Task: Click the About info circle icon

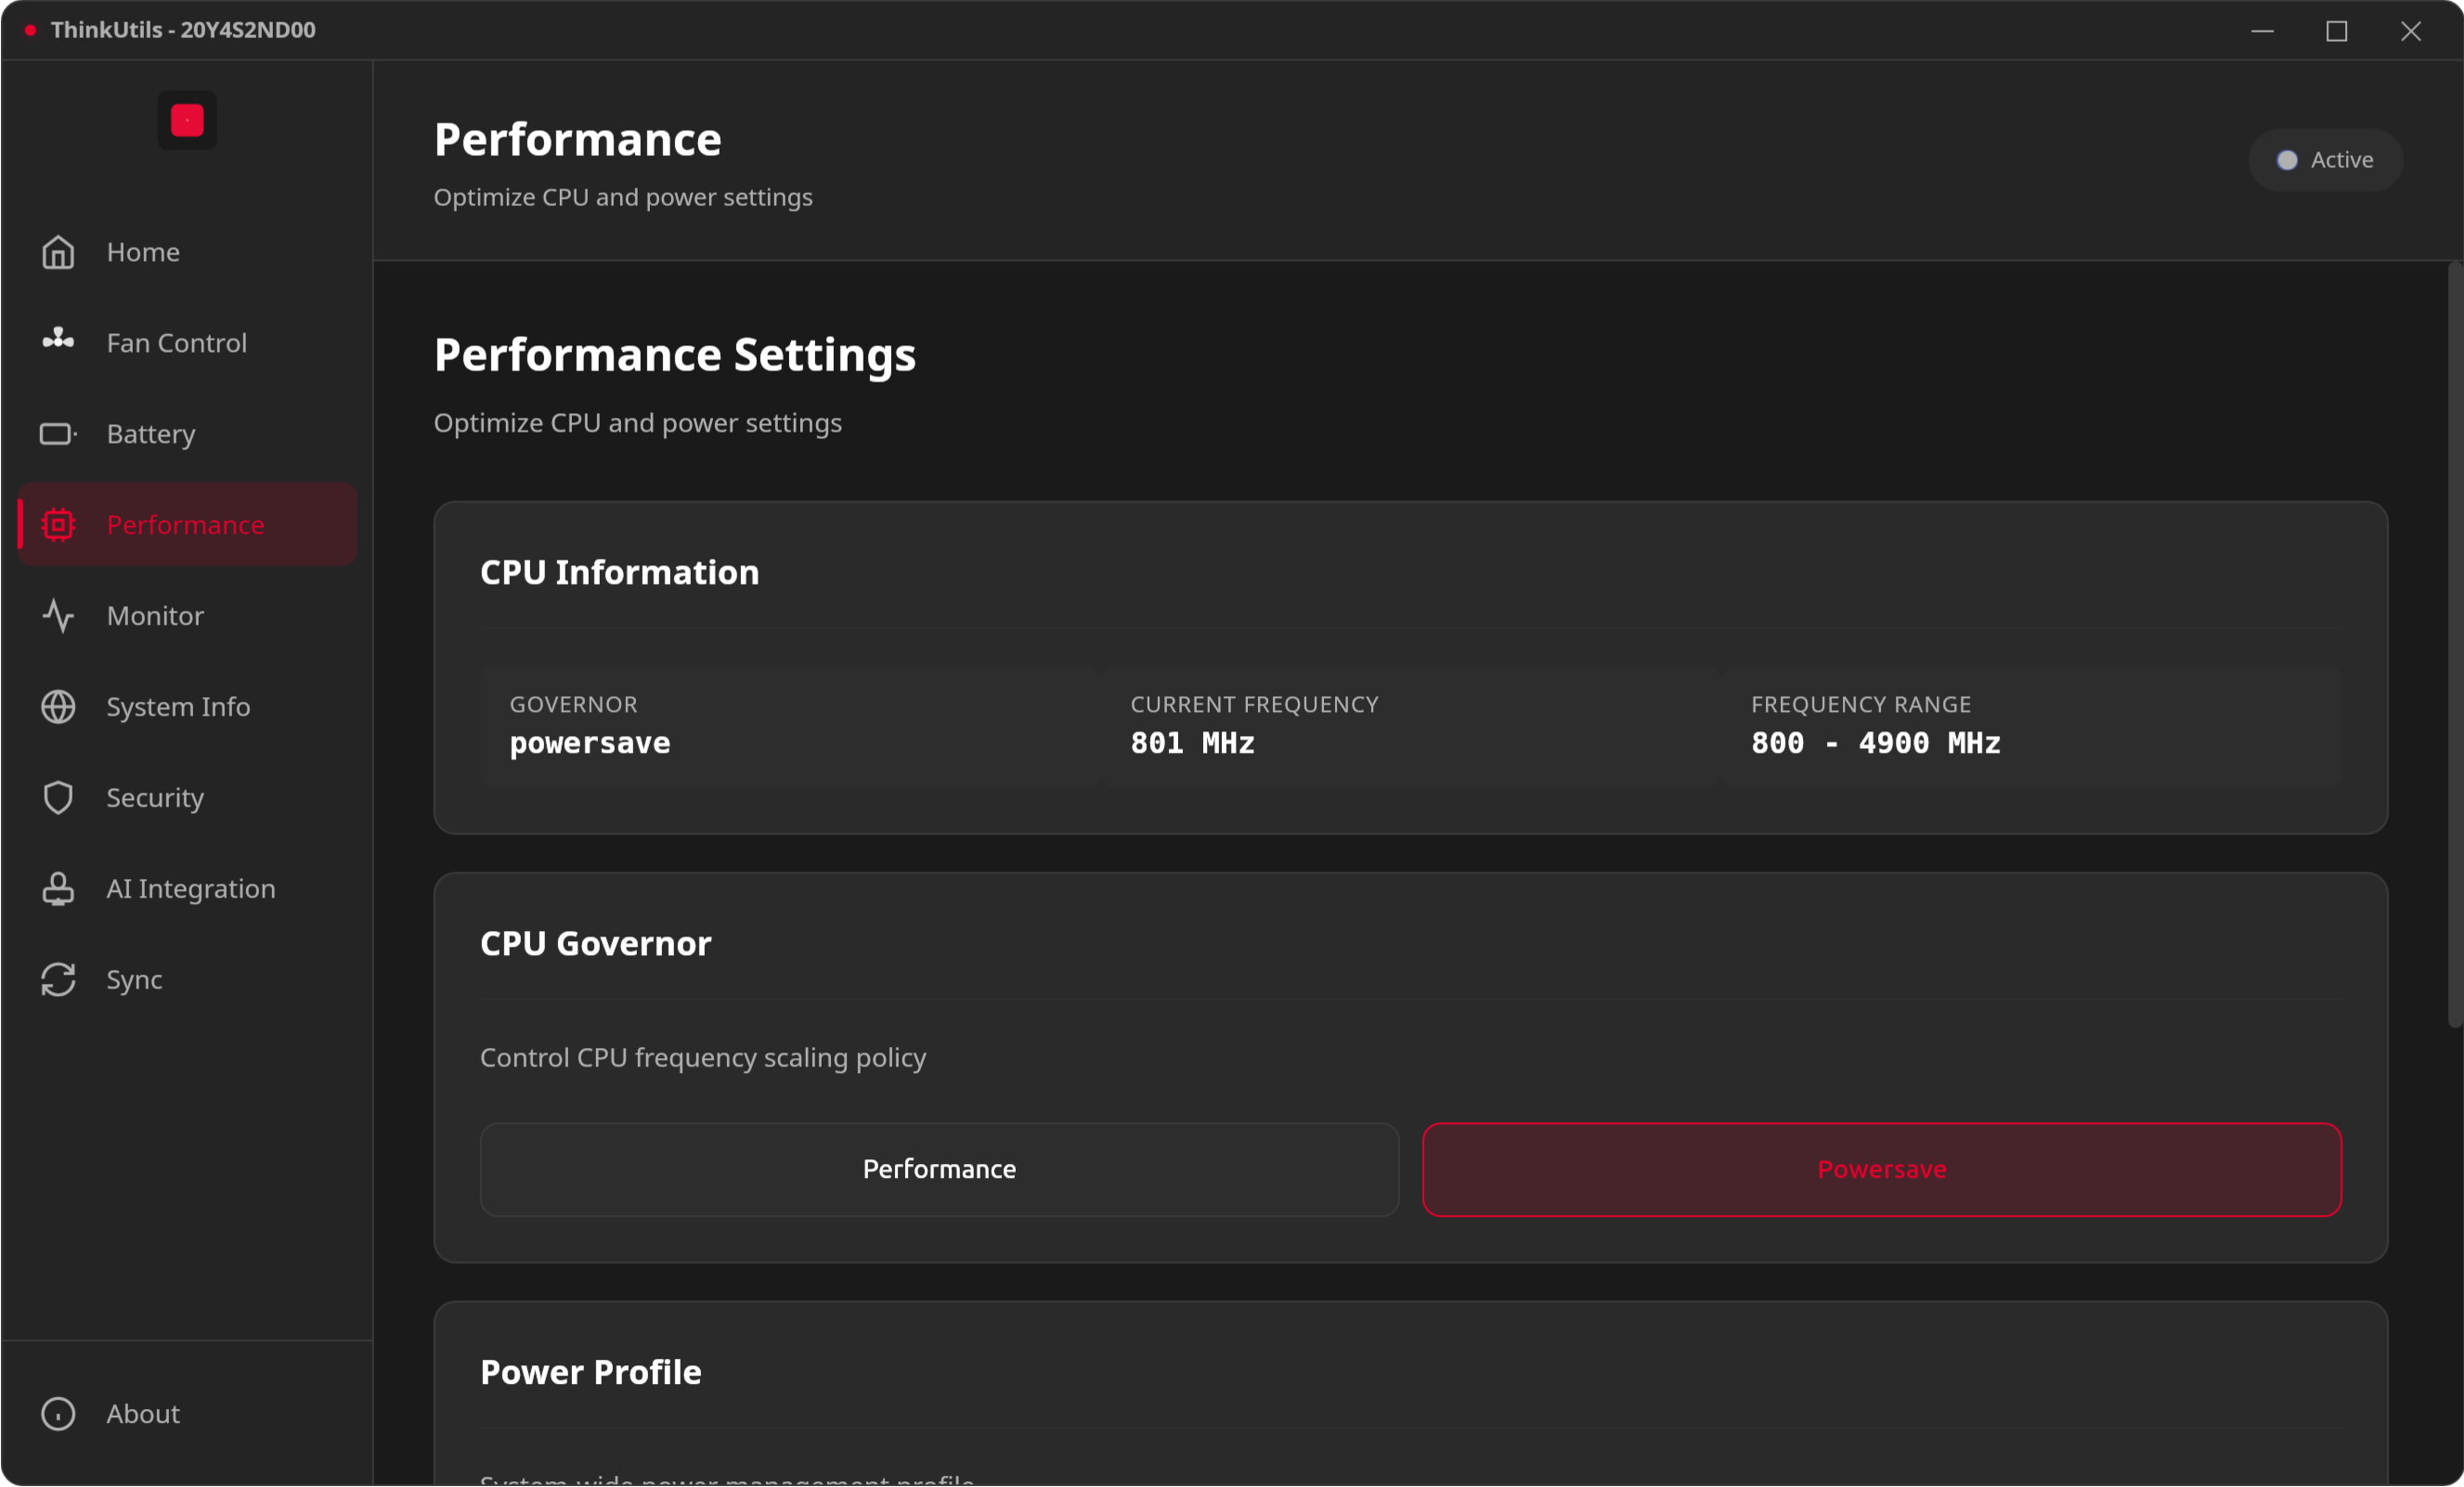Action: pos(58,1414)
